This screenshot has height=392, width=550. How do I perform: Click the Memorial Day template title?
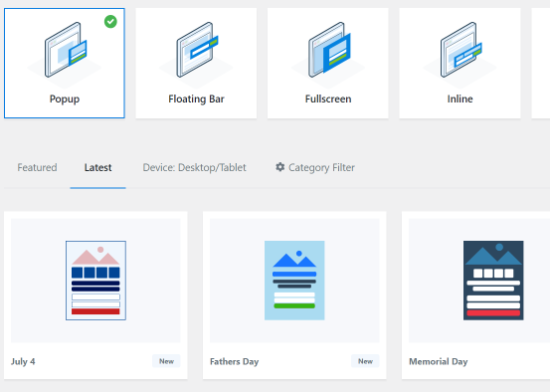[x=438, y=361]
